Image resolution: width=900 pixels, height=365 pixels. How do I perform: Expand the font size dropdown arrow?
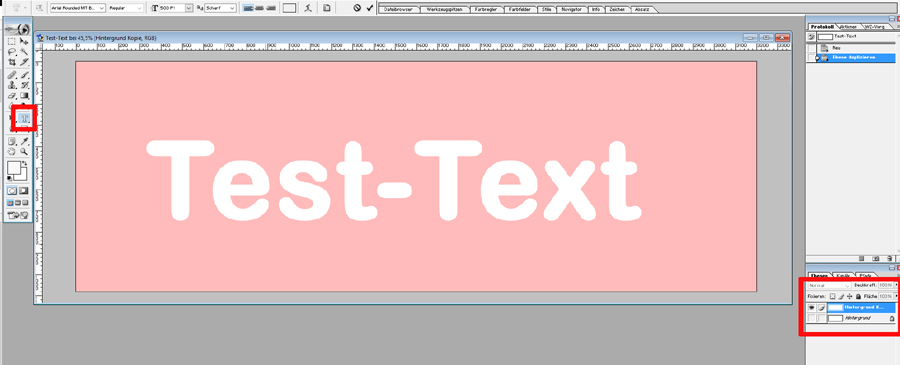point(189,8)
